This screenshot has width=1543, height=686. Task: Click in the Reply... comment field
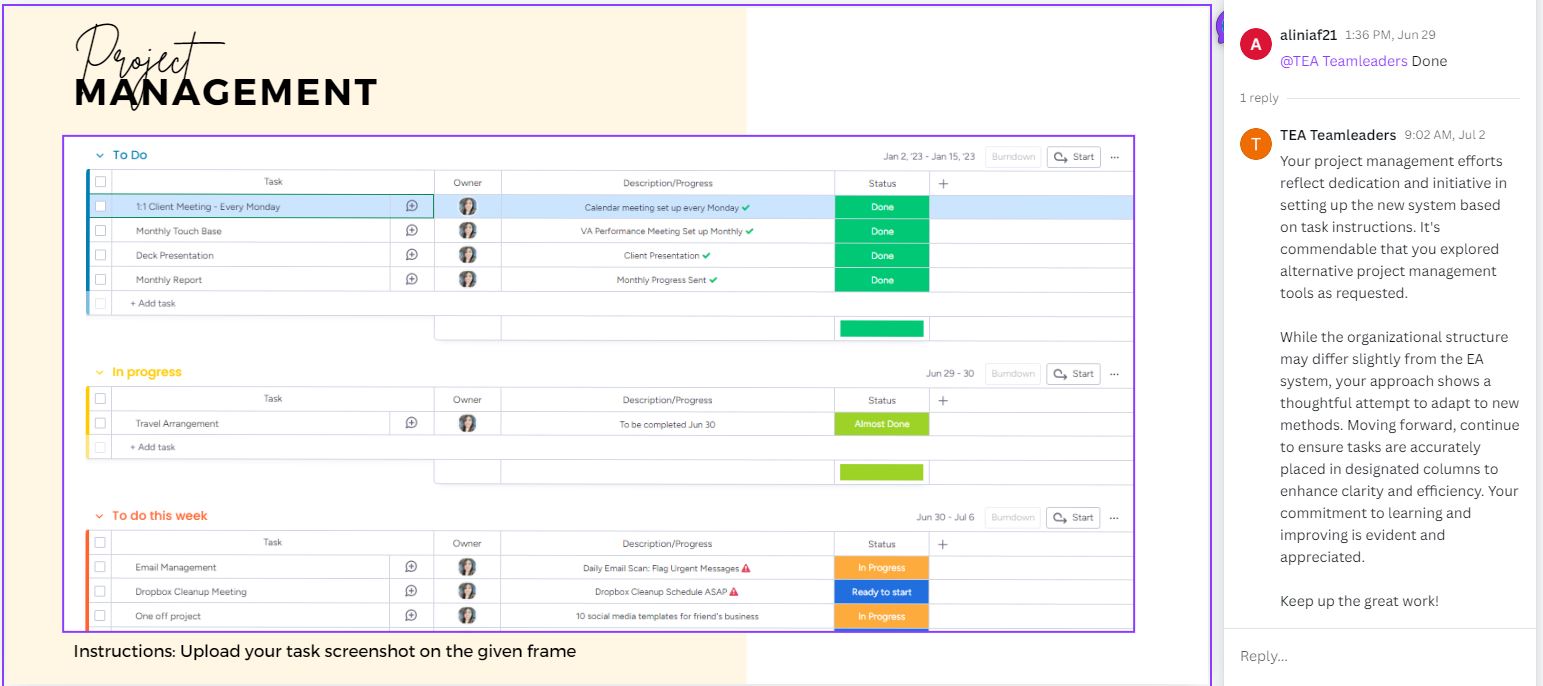1380,656
